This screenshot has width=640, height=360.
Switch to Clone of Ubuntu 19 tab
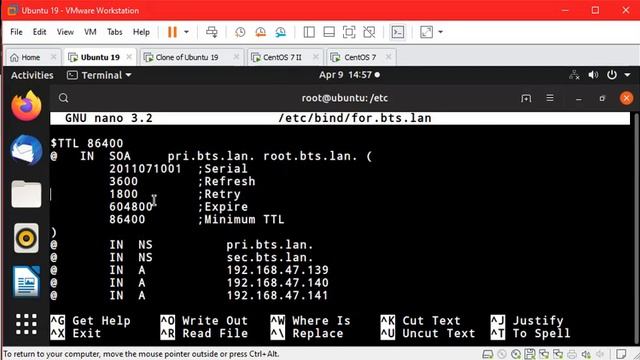[x=187, y=58]
